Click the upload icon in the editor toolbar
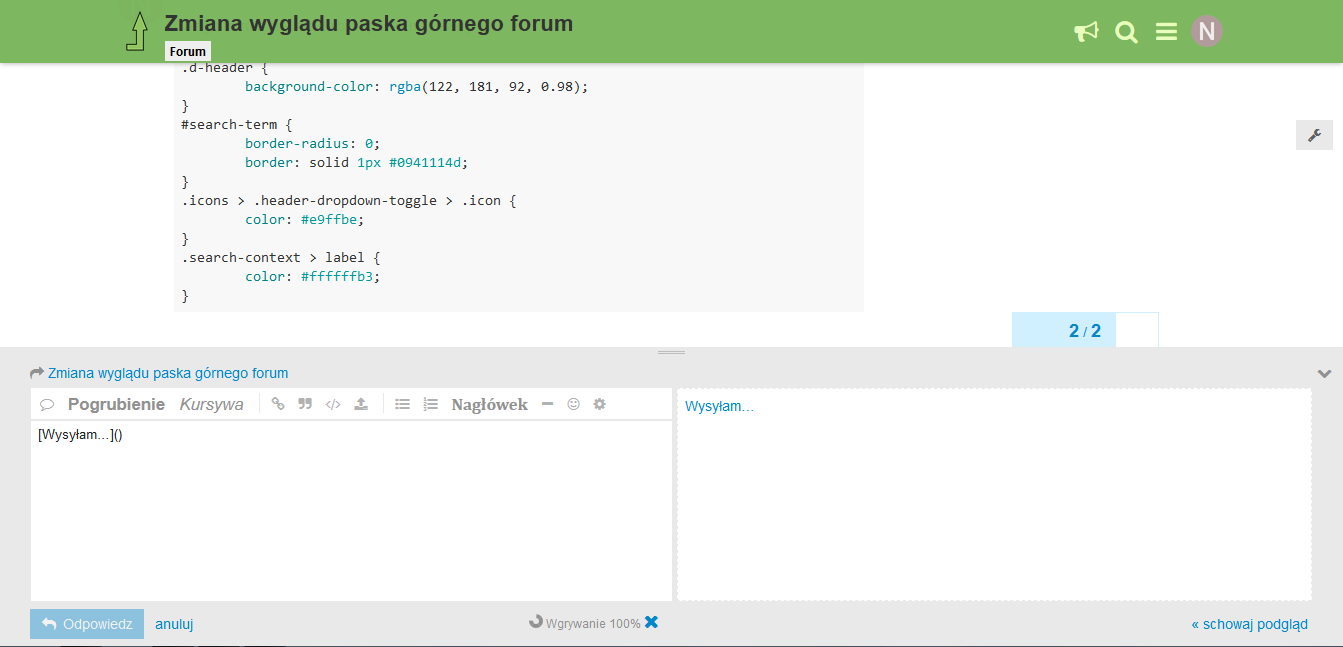The height and width of the screenshot is (647, 1343). click(x=361, y=404)
